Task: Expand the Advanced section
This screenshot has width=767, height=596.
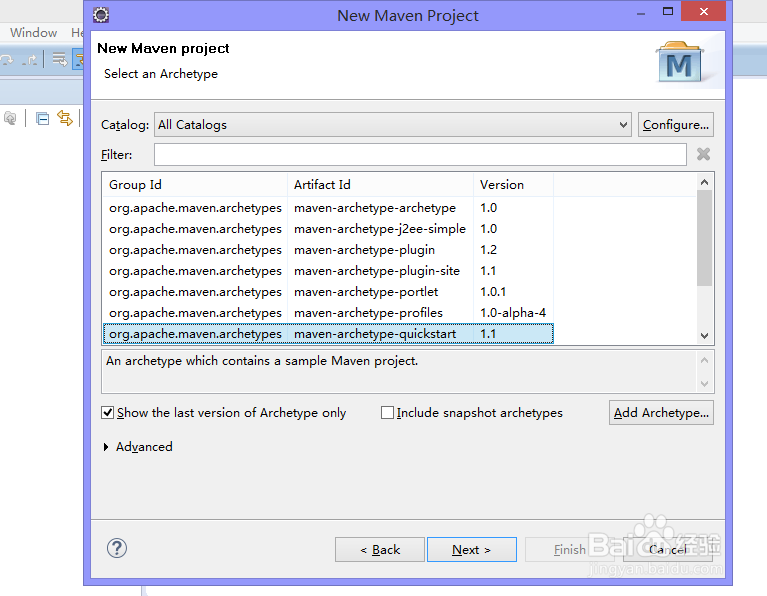Action: tap(106, 447)
